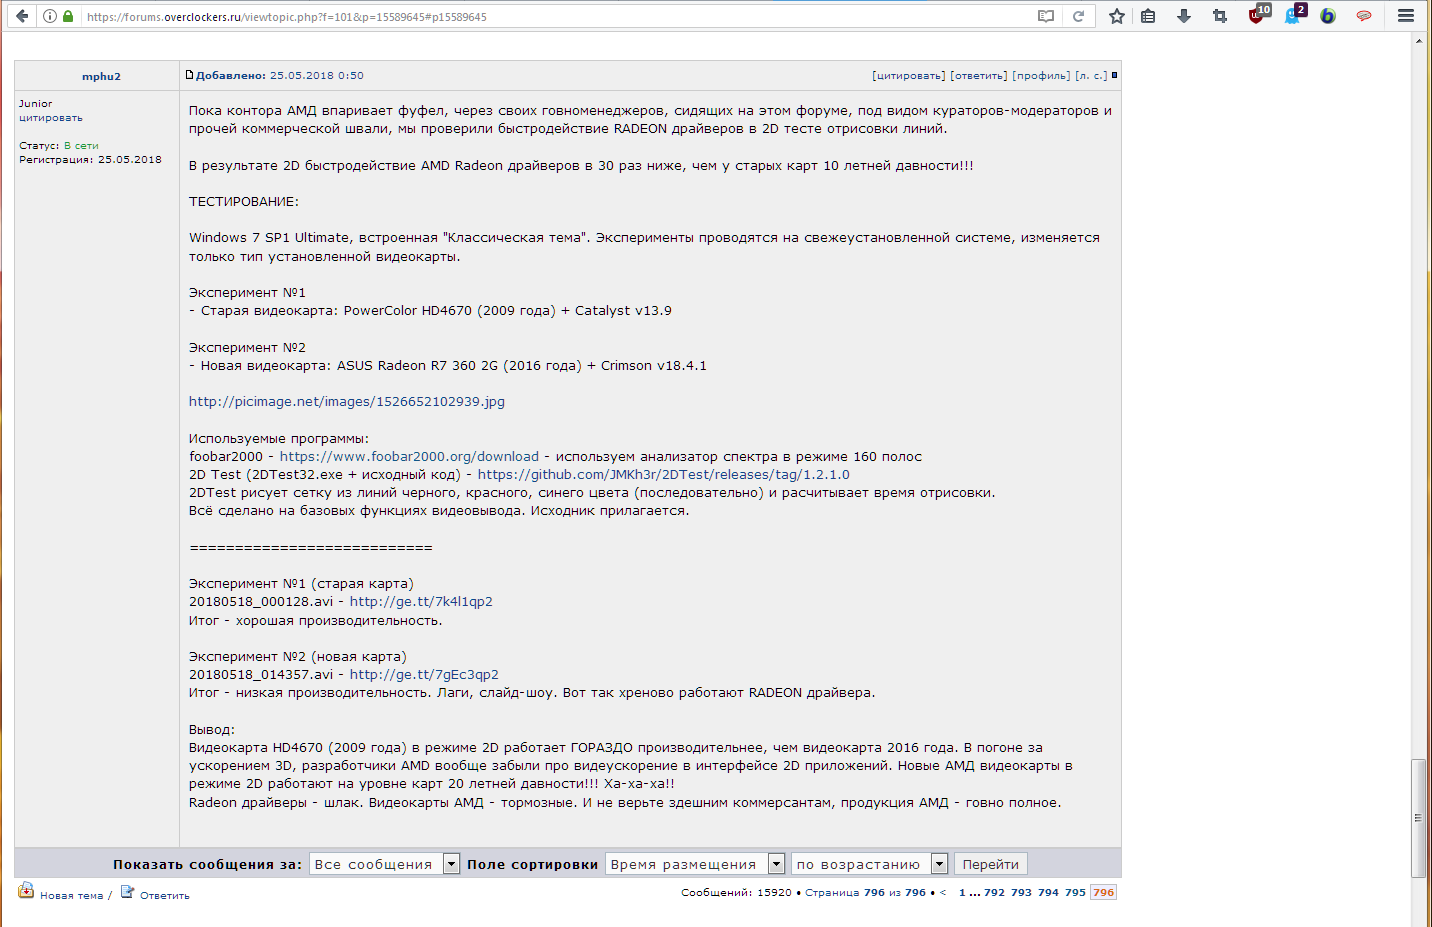Open picimage.net image link
The image size is (1432, 927).
347,402
